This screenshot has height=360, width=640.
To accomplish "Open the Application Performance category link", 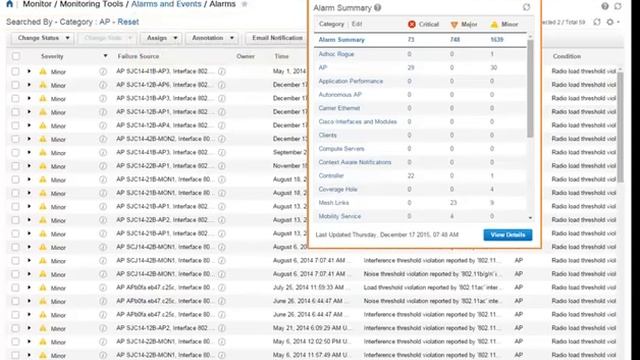I will click(351, 81).
